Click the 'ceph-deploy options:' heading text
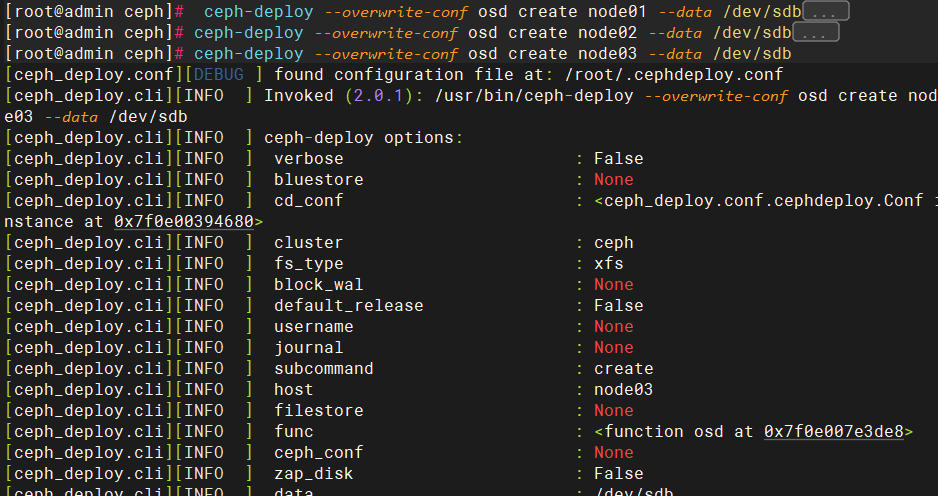938x496 pixels. click(364, 138)
